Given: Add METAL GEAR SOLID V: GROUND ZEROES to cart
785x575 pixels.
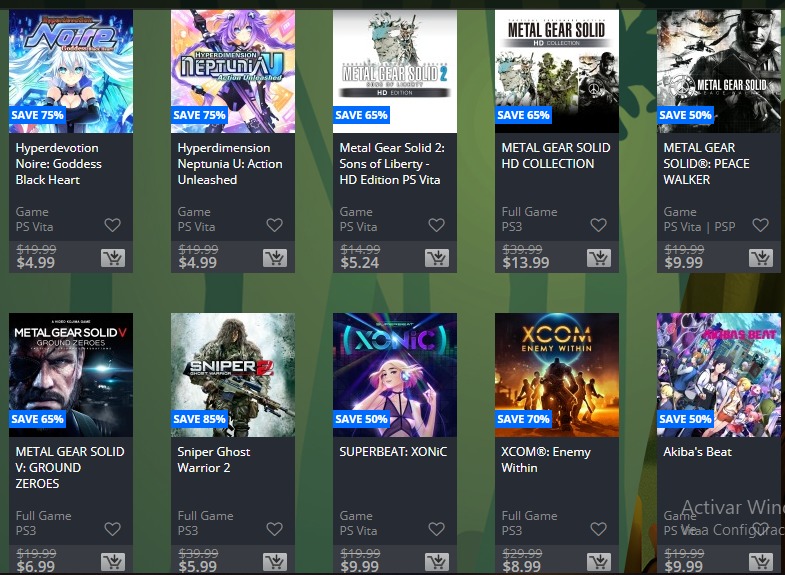Looking at the screenshot, I should (x=113, y=562).
